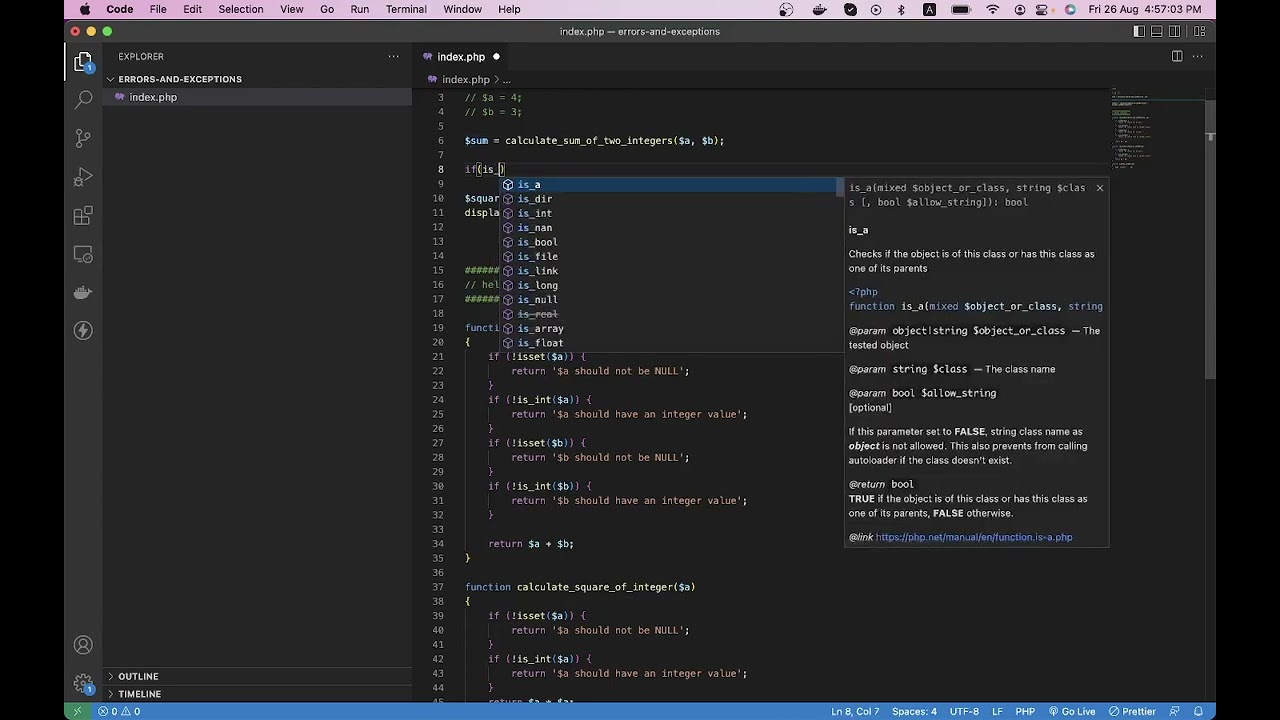Toggle primary side bar layout icon
Viewport: 1280px width, 720px height.
1139,31
